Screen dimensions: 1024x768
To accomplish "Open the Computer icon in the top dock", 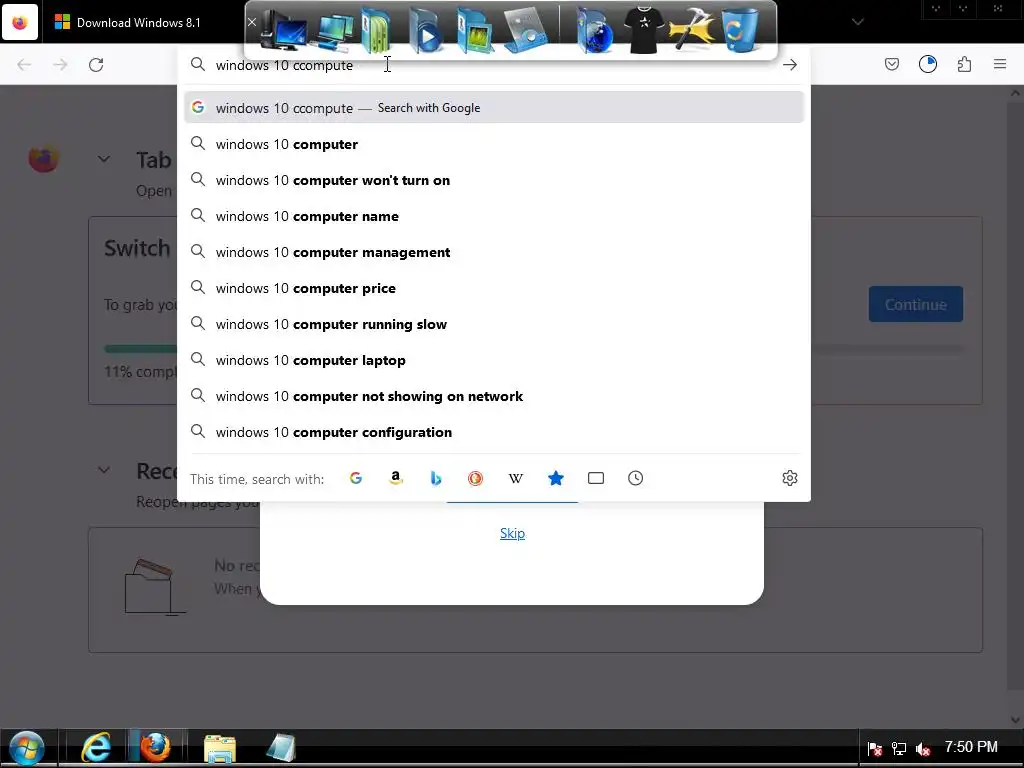I will (x=283, y=30).
